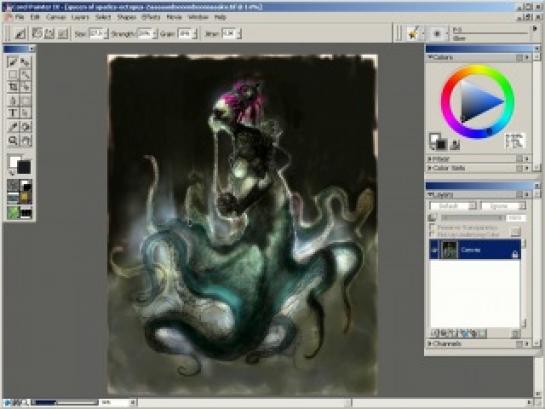The height and width of the screenshot is (409, 545).
Task: Open the Layers palette flyout menu arrow
Action: (527, 195)
